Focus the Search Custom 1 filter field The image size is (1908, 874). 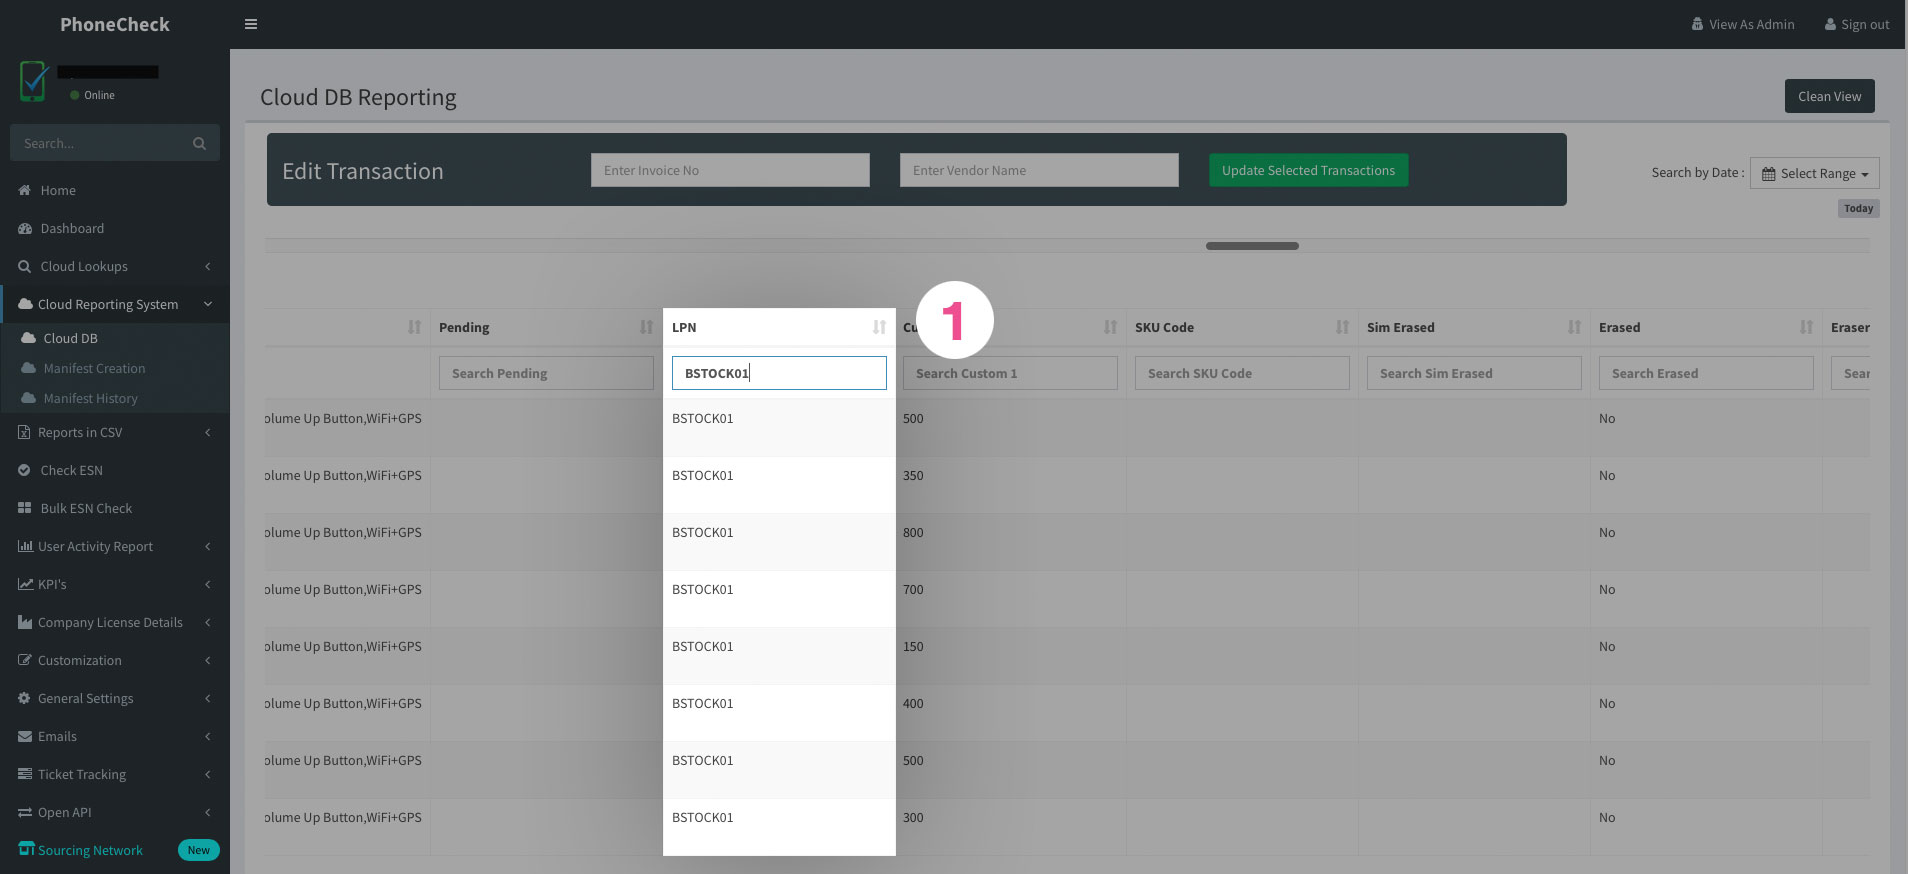tap(1010, 373)
